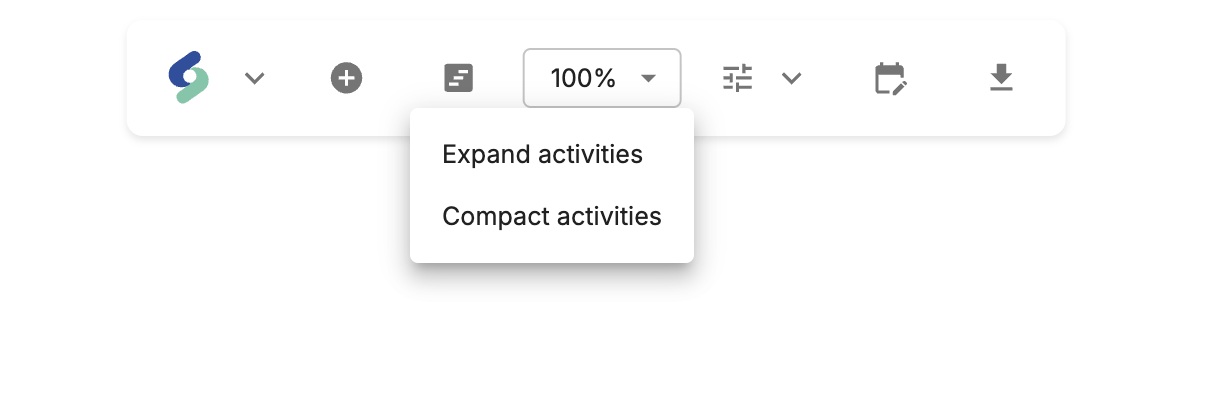Click the add plus circle icon
Screen dimensions: 1212x404
point(346,77)
